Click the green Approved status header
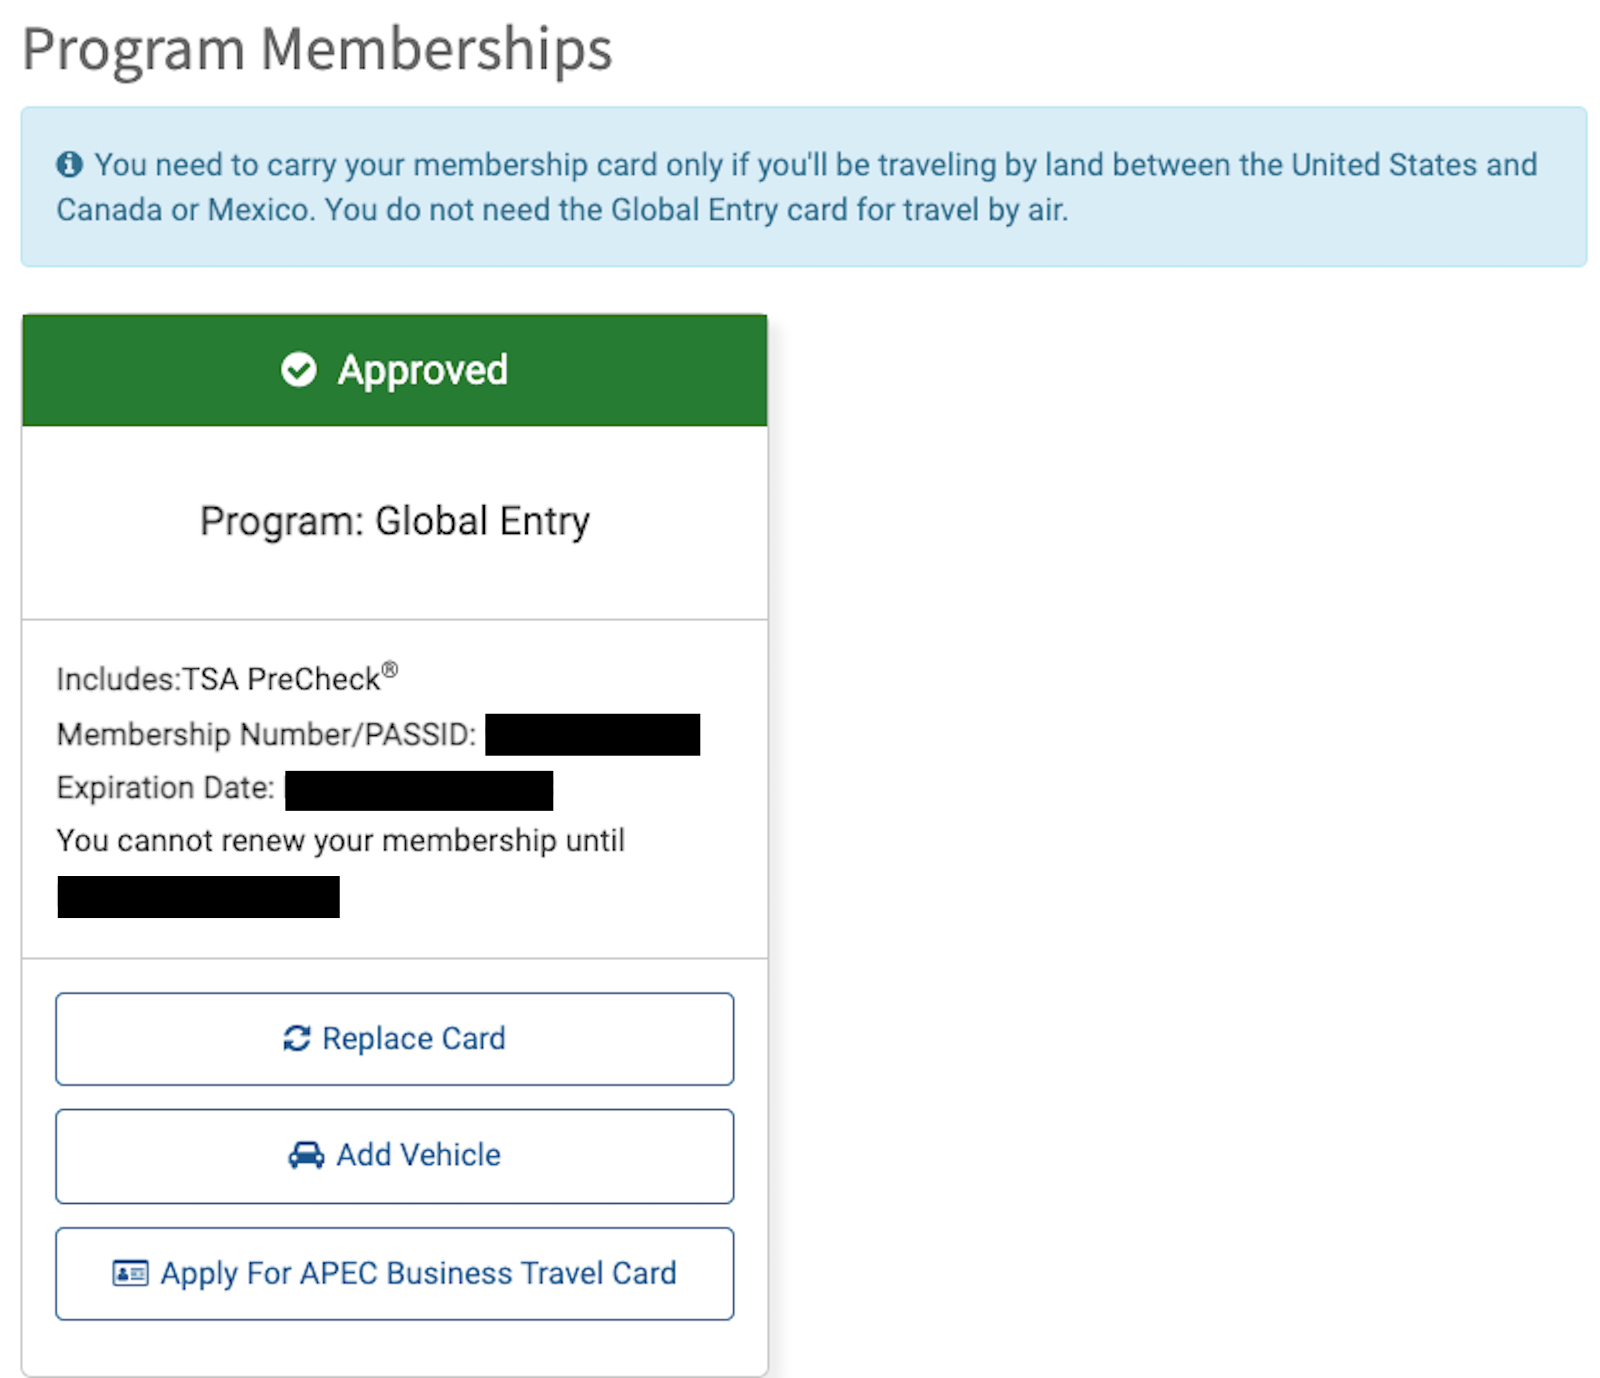The width and height of the screenshot is (1600, 1378). pyautogui.click(x=393, y=370)
